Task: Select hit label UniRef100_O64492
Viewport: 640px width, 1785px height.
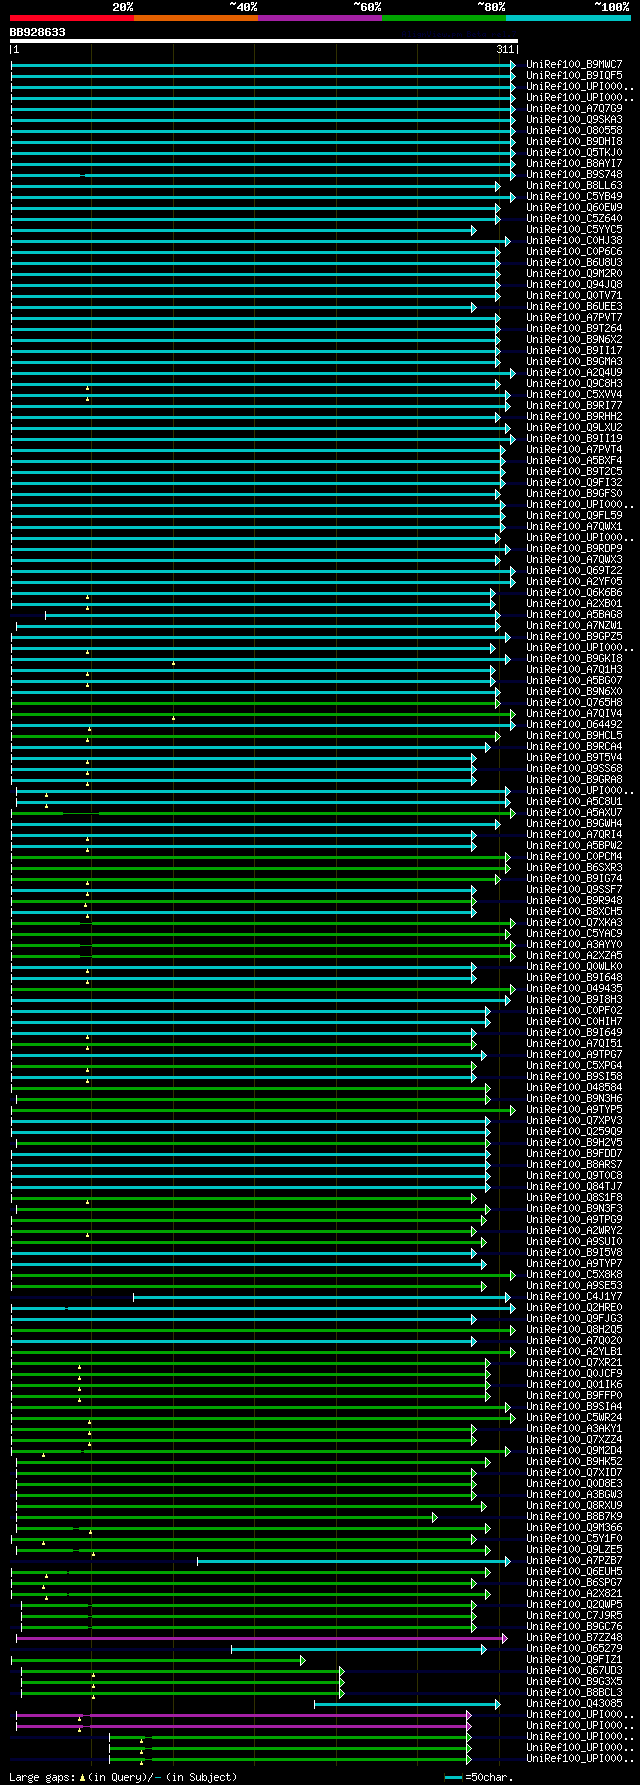Action: point(574,725)
